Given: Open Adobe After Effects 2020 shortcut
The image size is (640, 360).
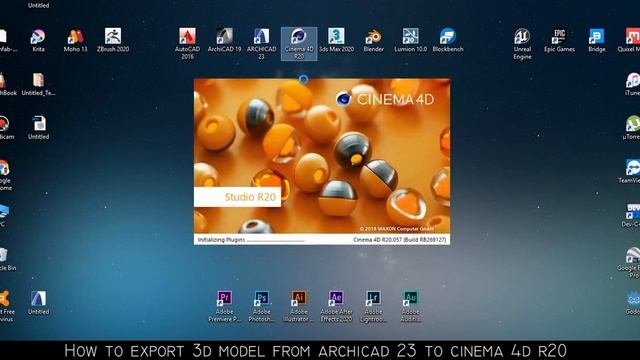Looking at the screenshot, I should point(336,307).
